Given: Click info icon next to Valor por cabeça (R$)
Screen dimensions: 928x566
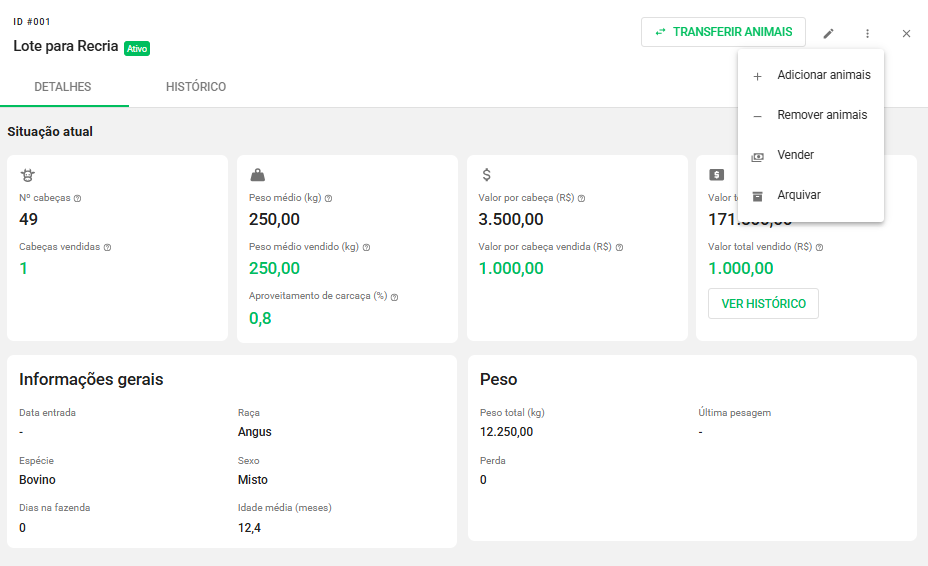Looking at the screenshot, I should pyautogui.click(x=581, y=198).
